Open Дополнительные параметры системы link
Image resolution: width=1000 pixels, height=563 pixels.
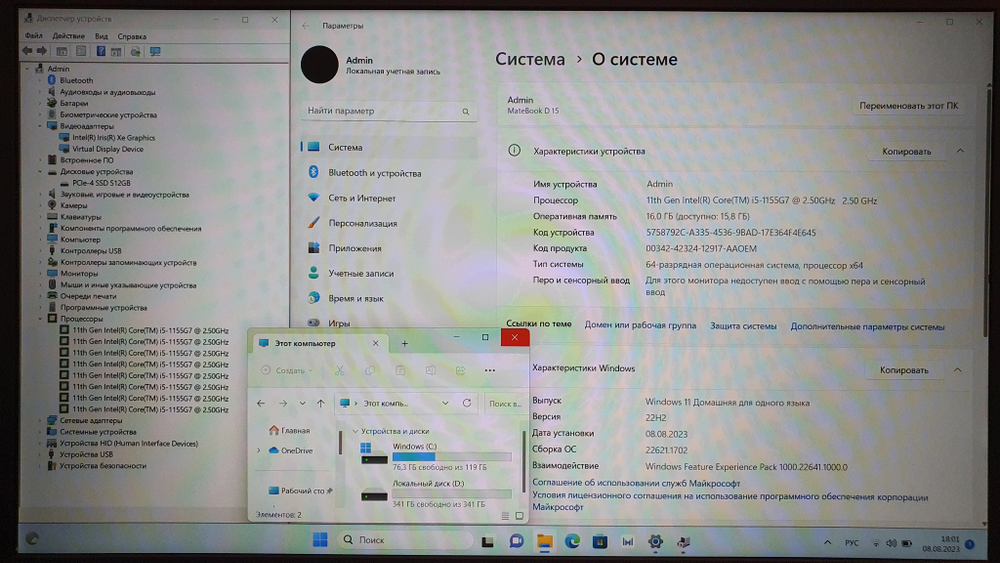click(867, 326)
